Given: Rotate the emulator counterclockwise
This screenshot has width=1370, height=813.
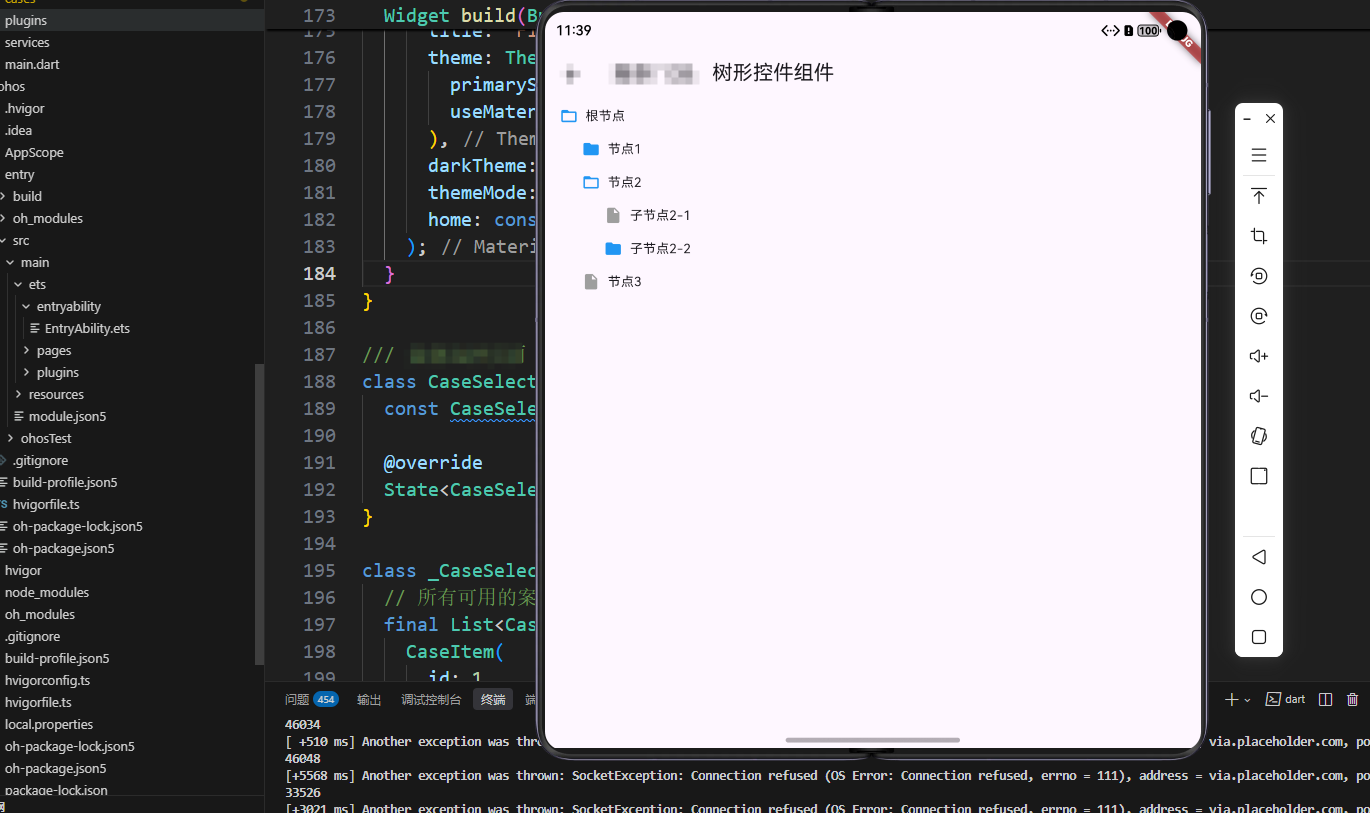Looking at the screenshot, I should [x=1258, y=275].
